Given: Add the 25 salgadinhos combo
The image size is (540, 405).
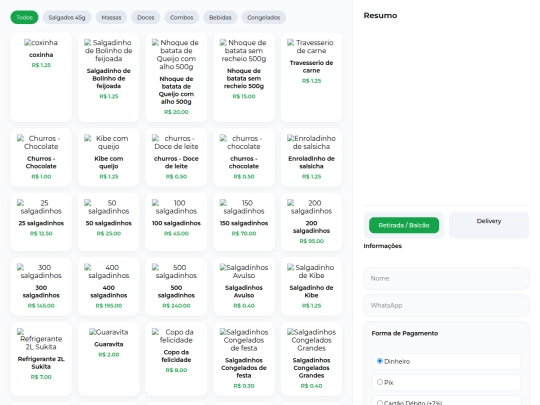Looking at the screenshot, I should tap(41, 222).
